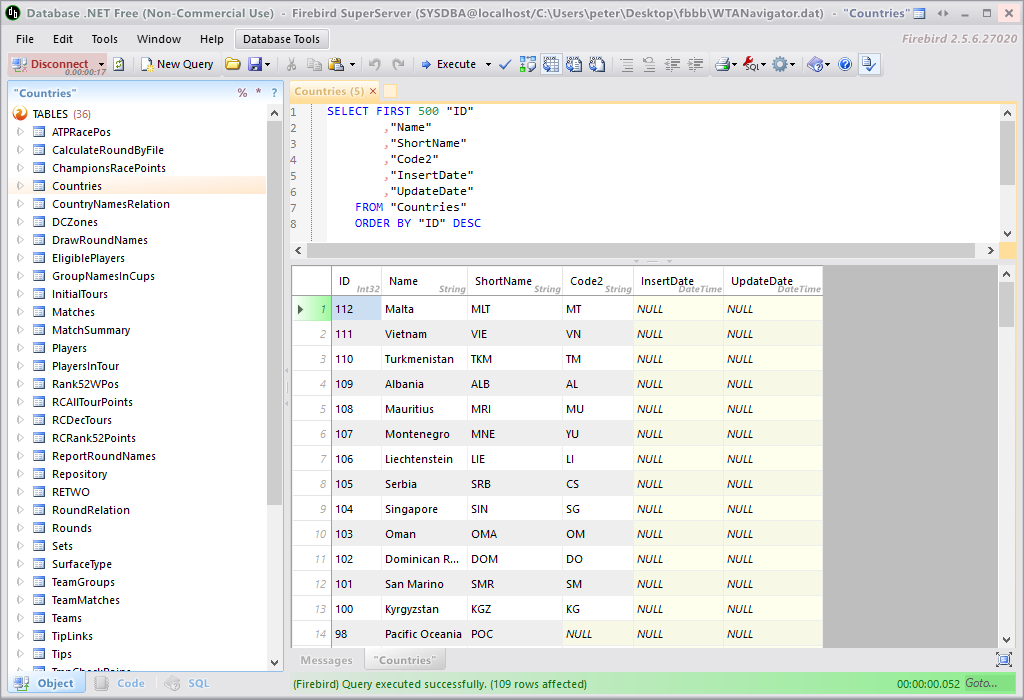Switch to the Database Tools tab
This screenshot has height=700, width=1024.
pyautogui.click(x=281, y=39)
